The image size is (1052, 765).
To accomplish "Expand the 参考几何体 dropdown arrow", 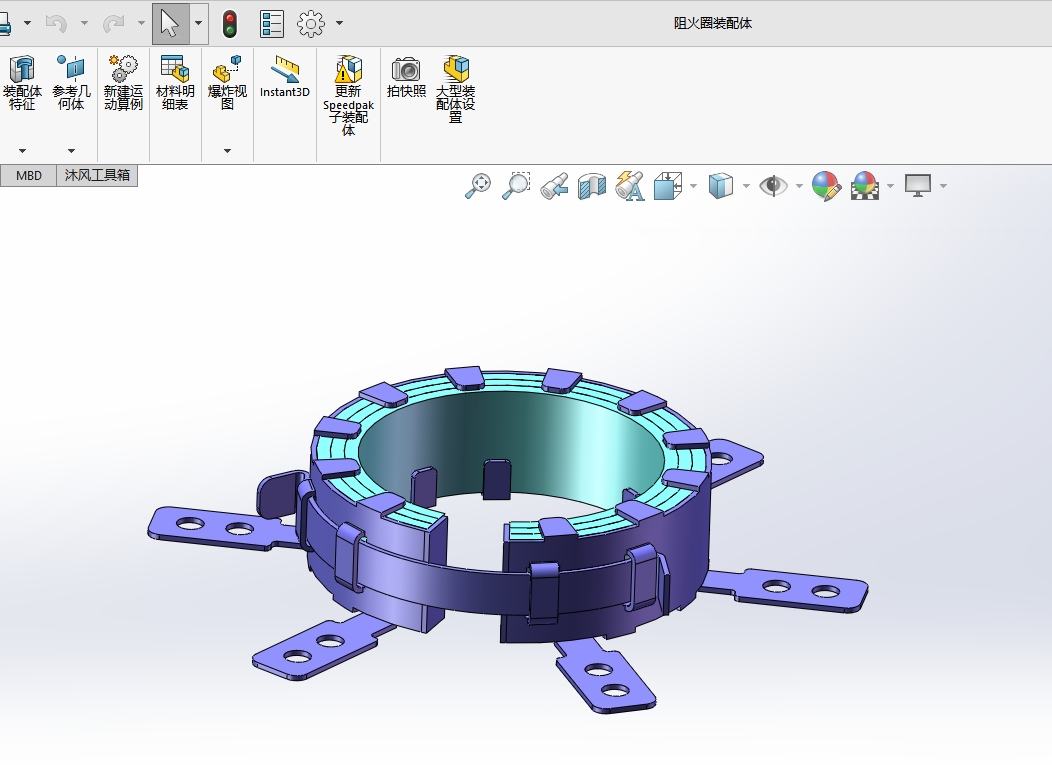I will [71, 151].
